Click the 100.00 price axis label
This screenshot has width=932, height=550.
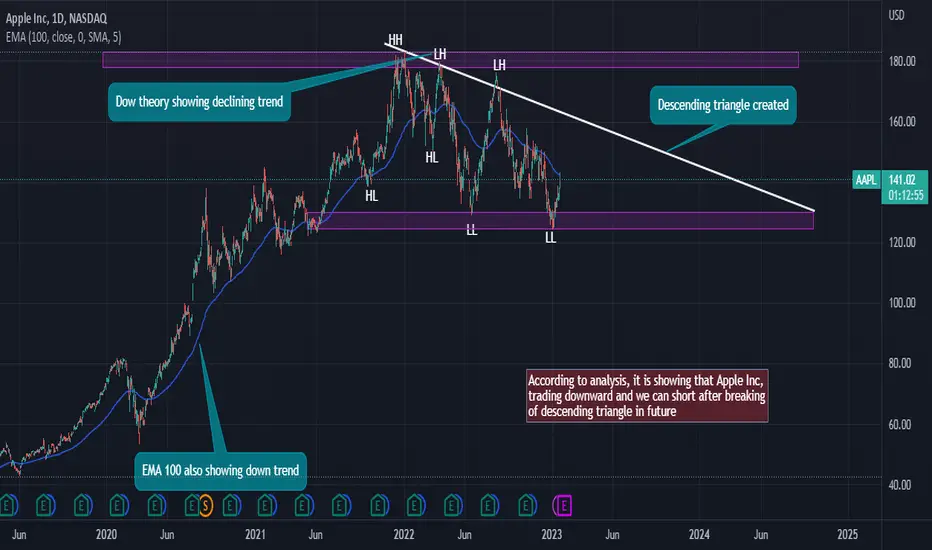click(x=902, y=303)
